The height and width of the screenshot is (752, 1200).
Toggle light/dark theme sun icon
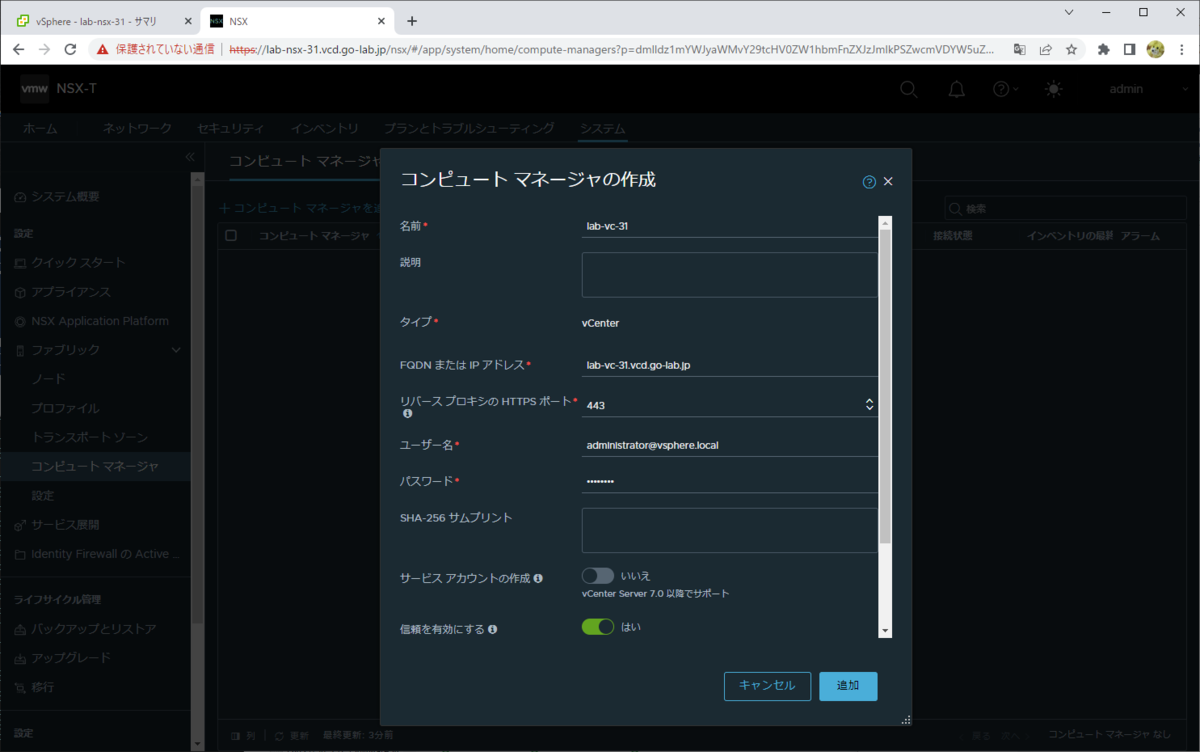tap(1053, 89)
